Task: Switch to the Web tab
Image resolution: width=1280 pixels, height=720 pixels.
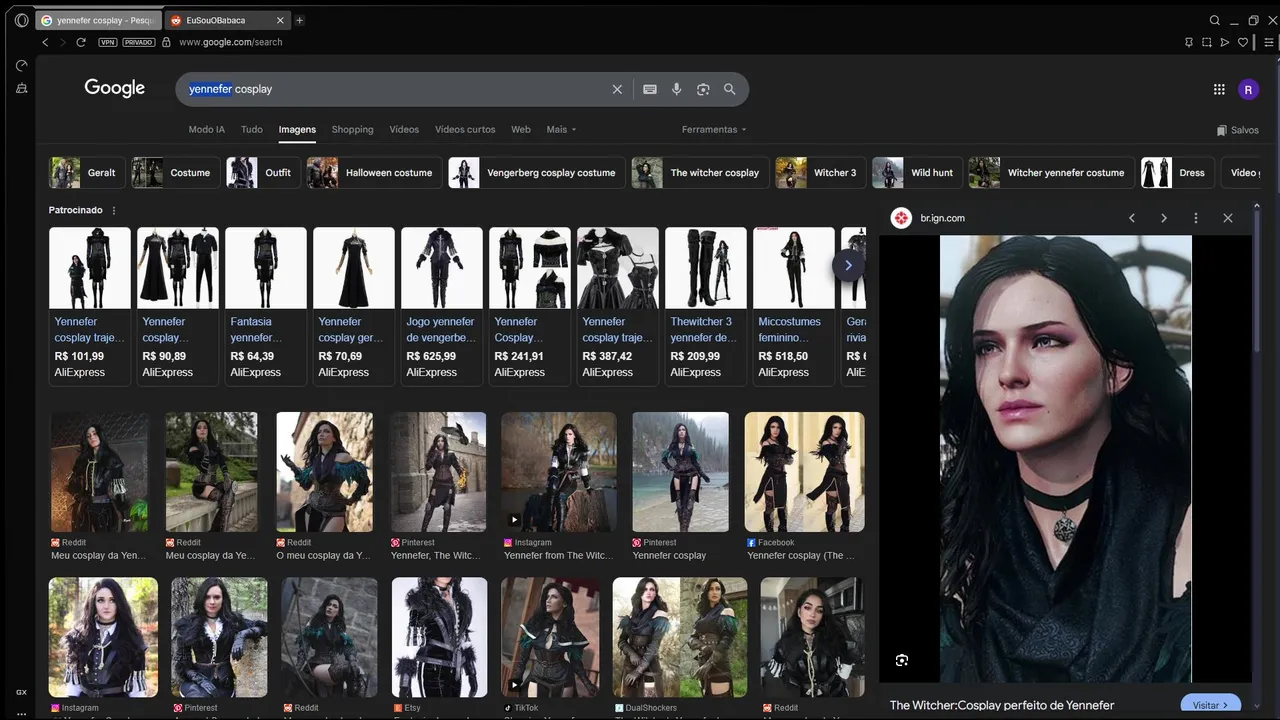Action: tap(521, 129)
